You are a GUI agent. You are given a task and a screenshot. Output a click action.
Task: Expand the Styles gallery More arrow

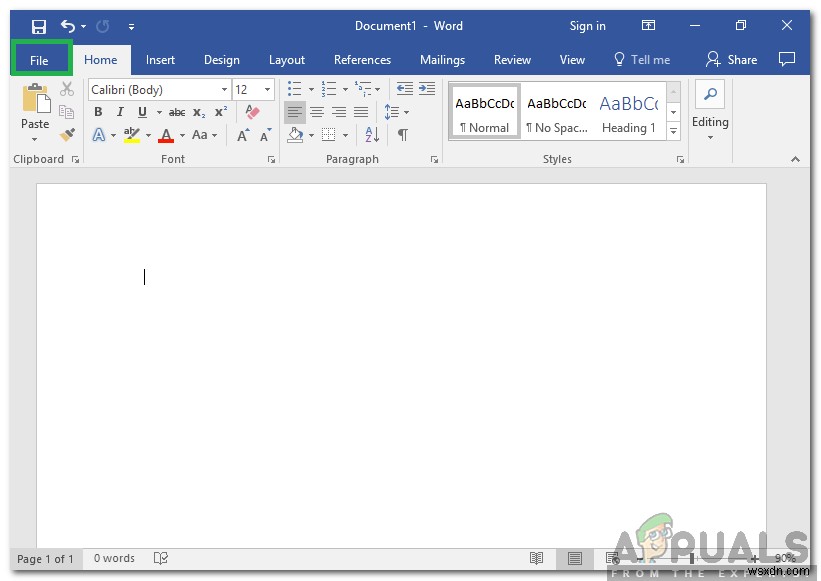674,131
